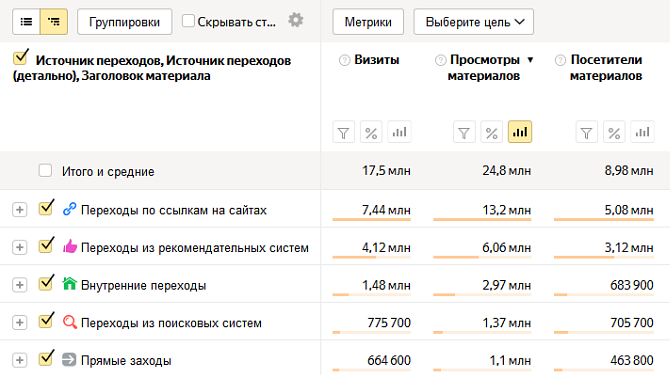The image size is (670, 375).
Task: Open table settings gear icon
Action: tap(296, 20)
